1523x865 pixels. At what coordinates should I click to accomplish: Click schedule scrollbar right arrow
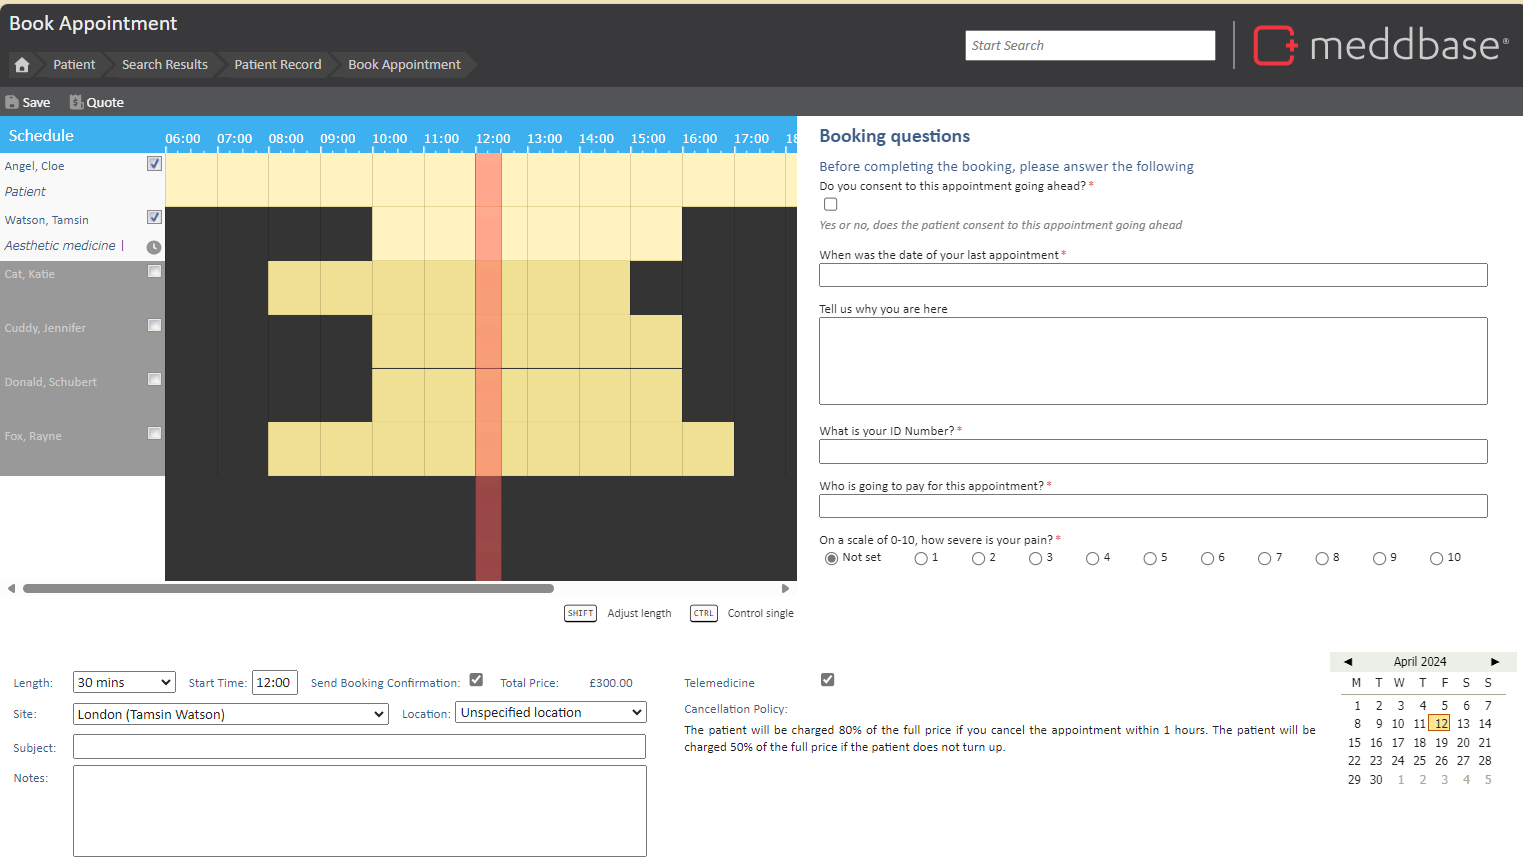pos(785,589)
